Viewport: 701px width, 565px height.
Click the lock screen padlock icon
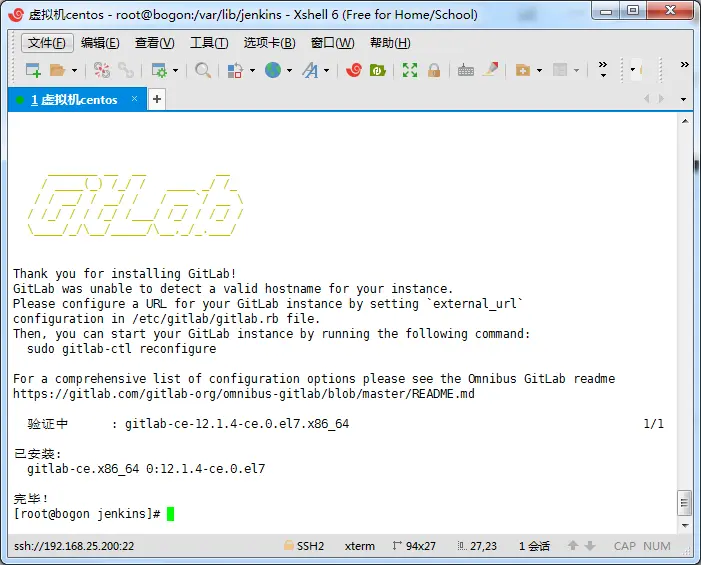pyautogui.click(x=434, y=70)
